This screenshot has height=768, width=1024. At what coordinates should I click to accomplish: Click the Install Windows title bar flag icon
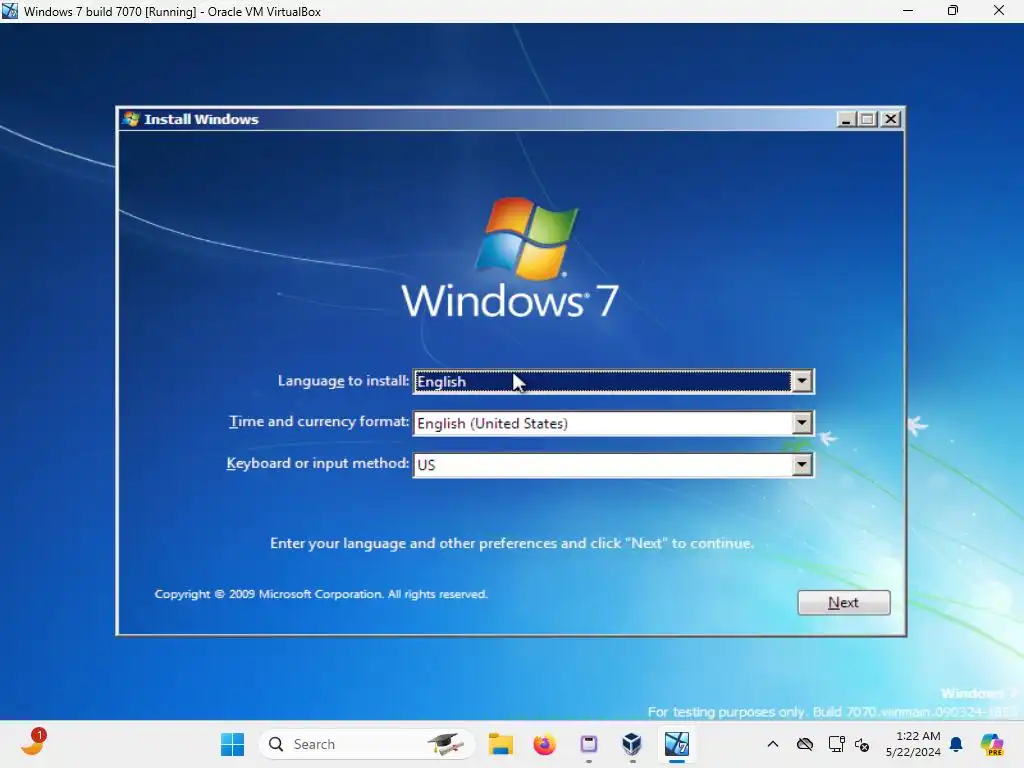131,119
